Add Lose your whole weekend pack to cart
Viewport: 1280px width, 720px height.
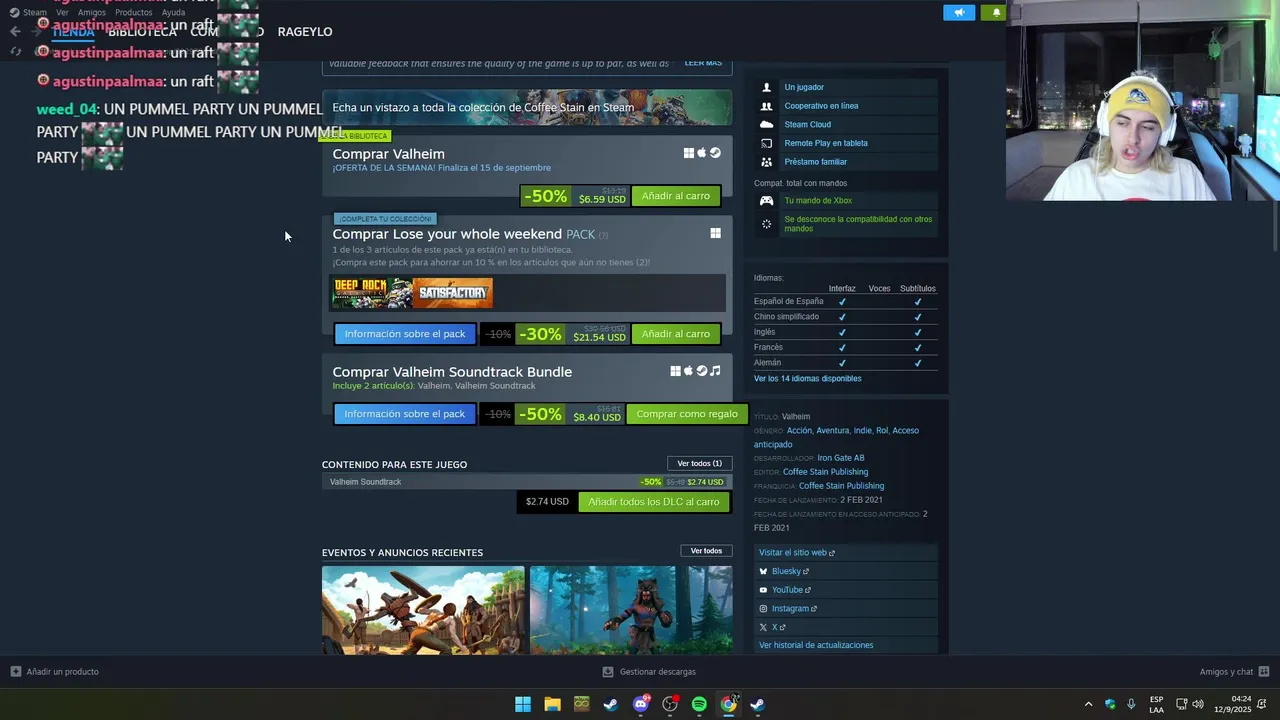(675, 334)
